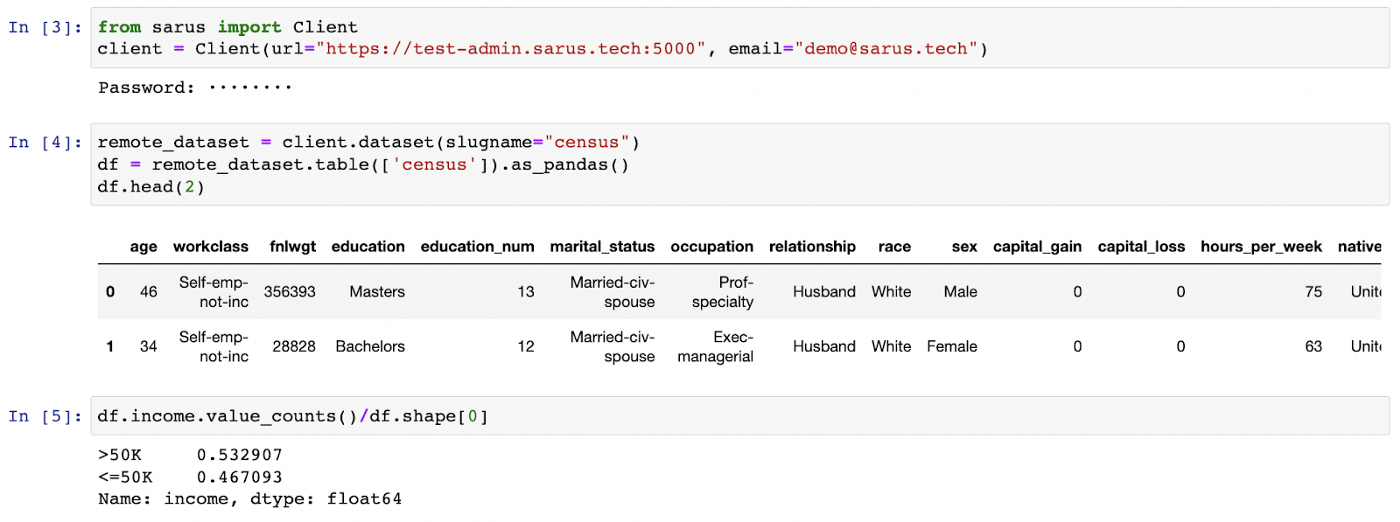Click row index 0 in the dataframe
Screen dimensions: 1400x522
[110, 292]
